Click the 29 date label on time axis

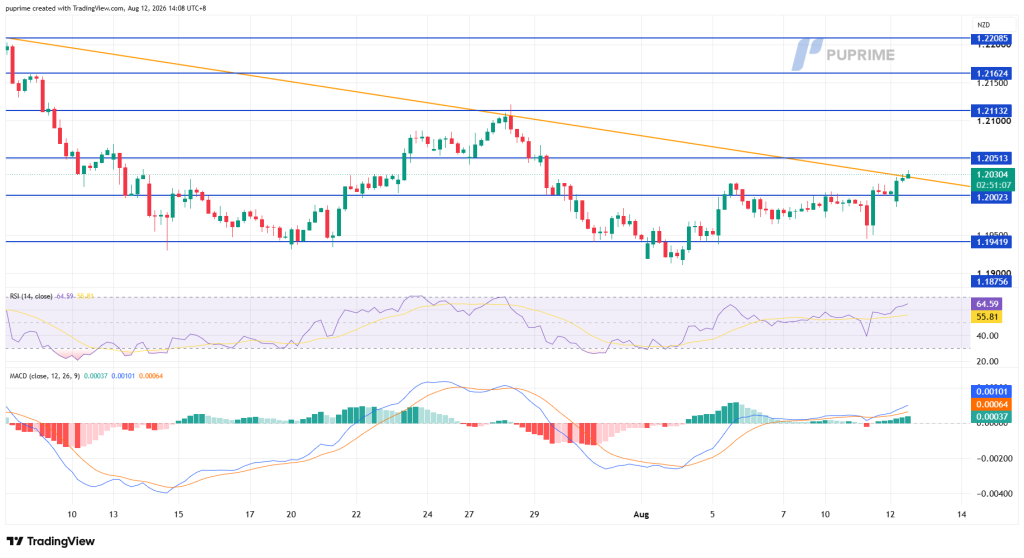(x=534, y=515)
